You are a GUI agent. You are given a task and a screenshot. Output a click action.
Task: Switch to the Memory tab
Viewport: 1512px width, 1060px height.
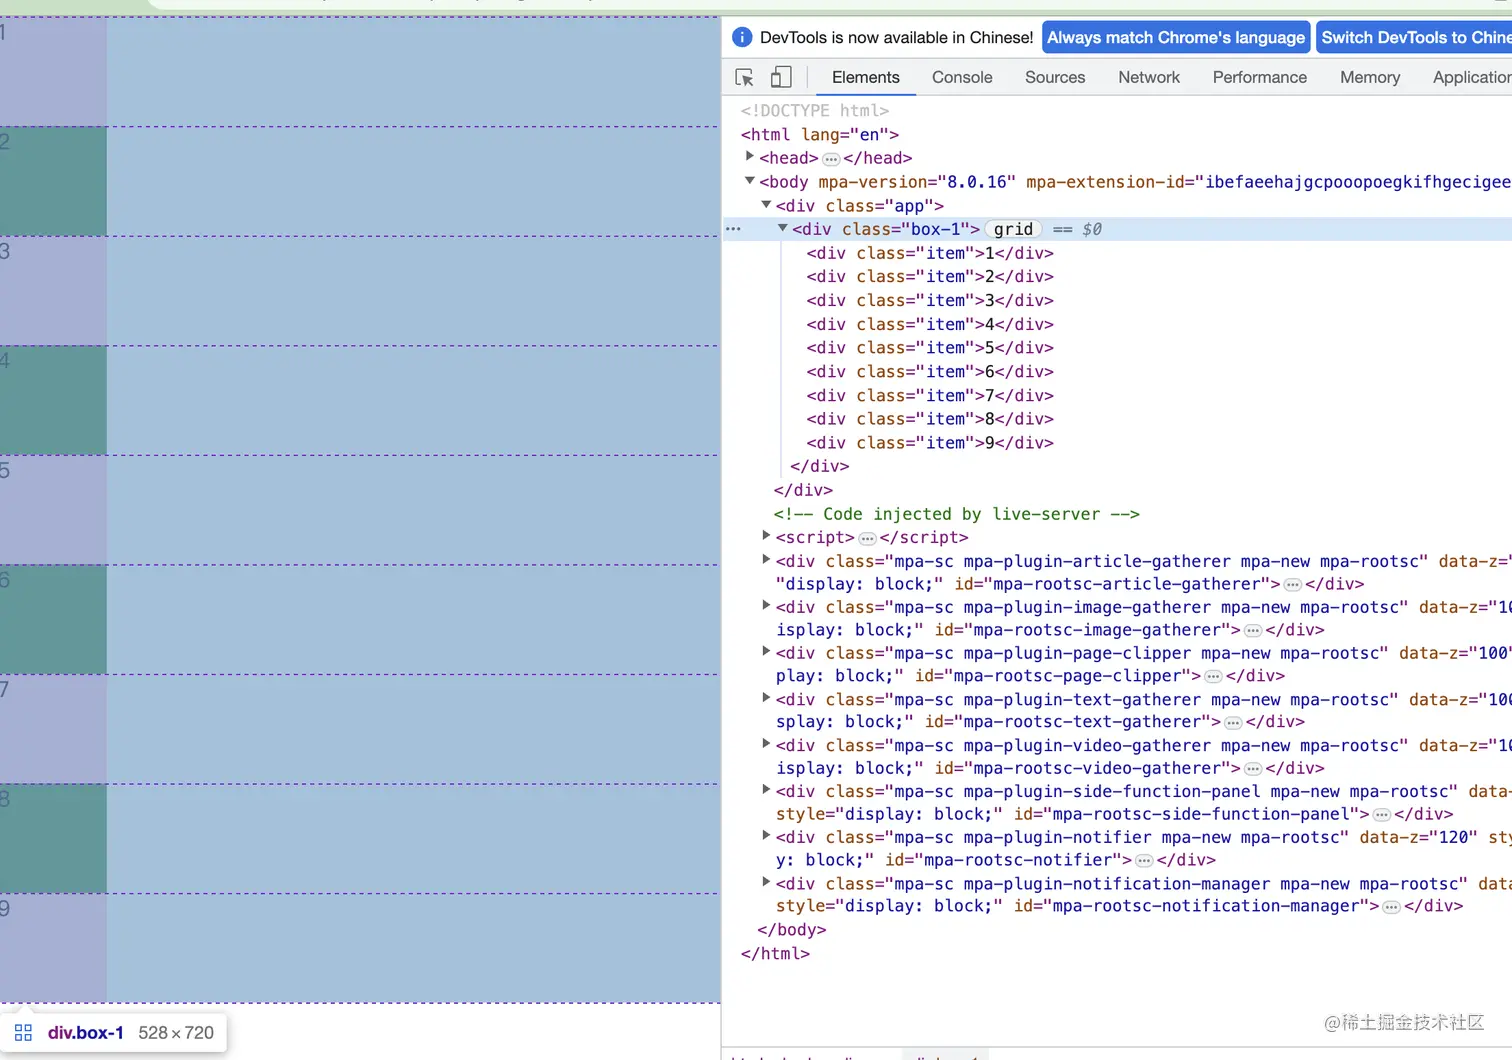1370,77
